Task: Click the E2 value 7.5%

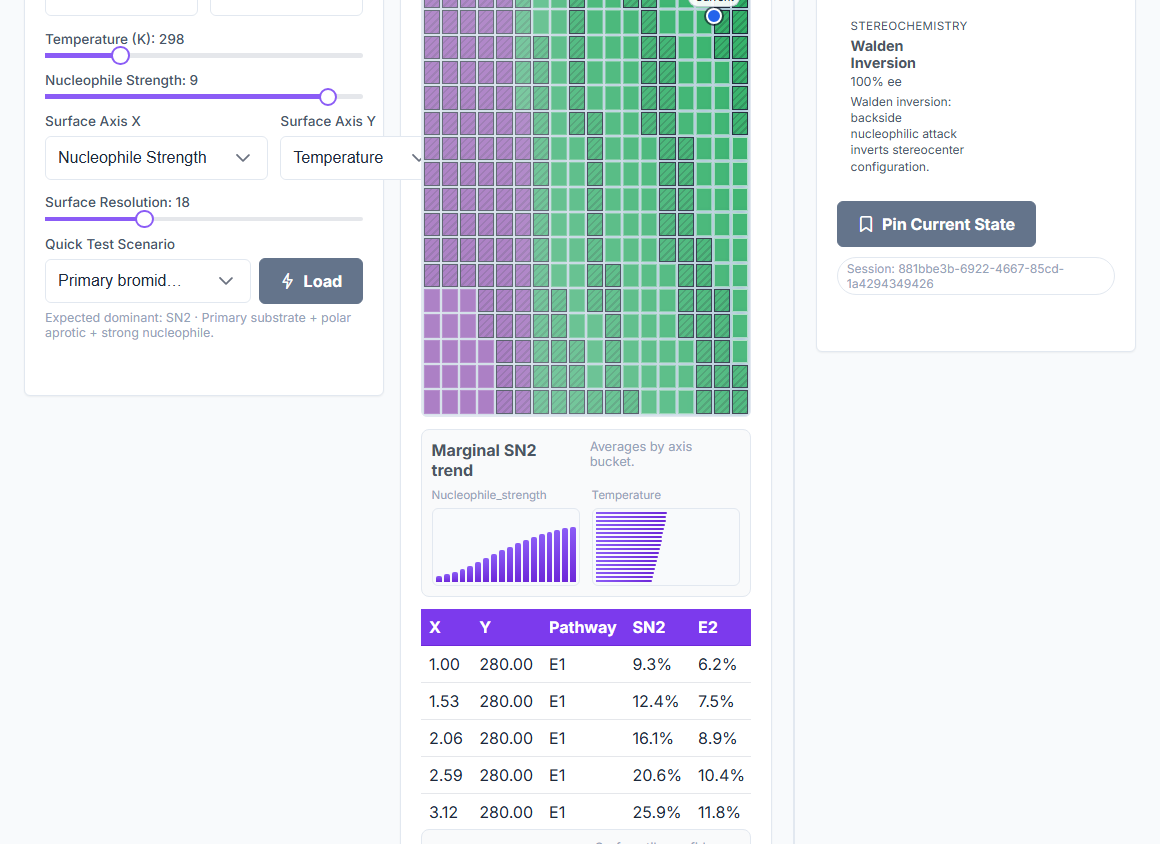Action: (x=716, y=701)
